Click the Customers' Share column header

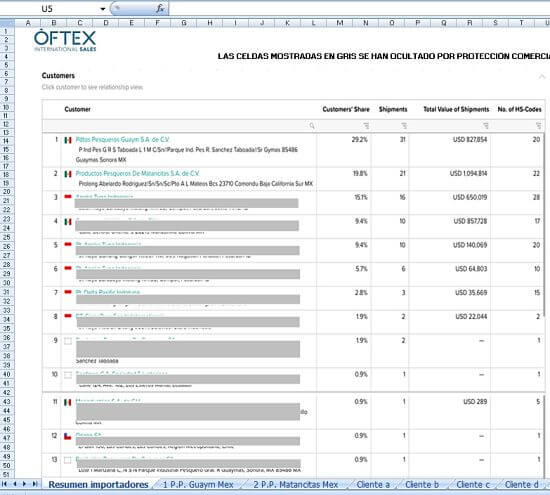[346, 109]
